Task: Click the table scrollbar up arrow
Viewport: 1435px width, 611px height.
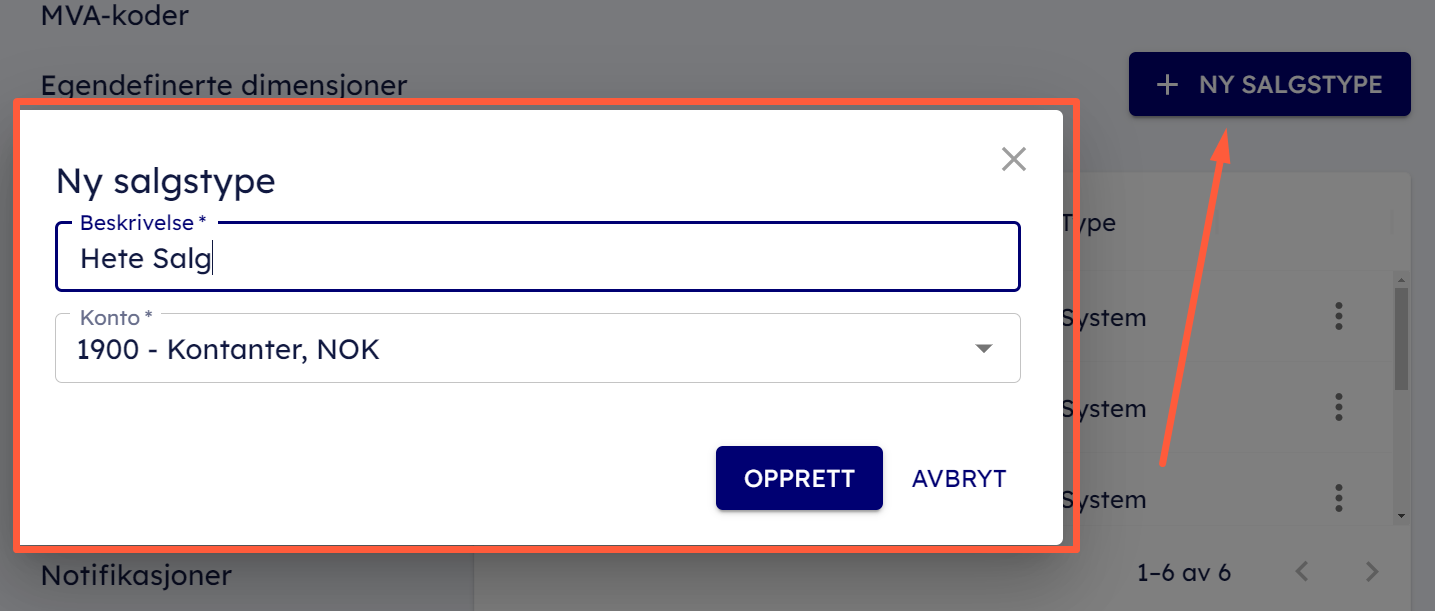Action: pos(1401,279)
